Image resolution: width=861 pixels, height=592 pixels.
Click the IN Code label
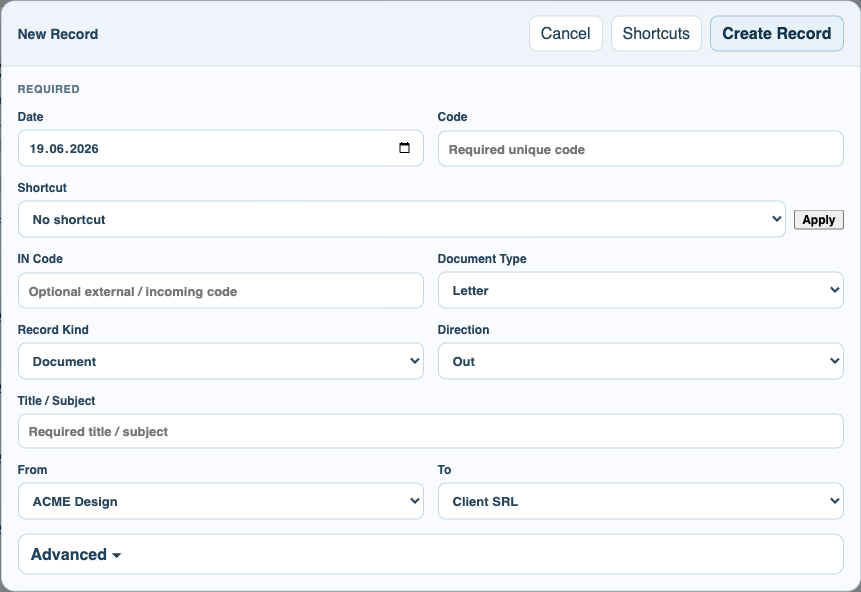[40, 259]
